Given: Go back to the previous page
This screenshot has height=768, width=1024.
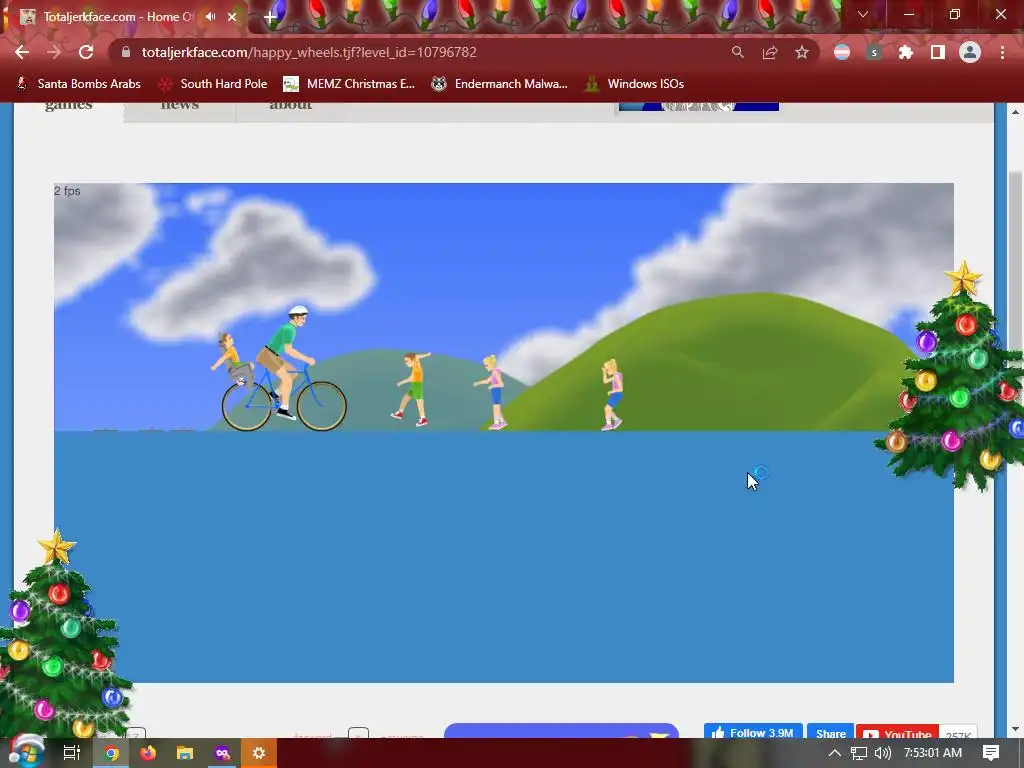Looking at the screenshot, I should pyautogui.click(x=22, y=52).
